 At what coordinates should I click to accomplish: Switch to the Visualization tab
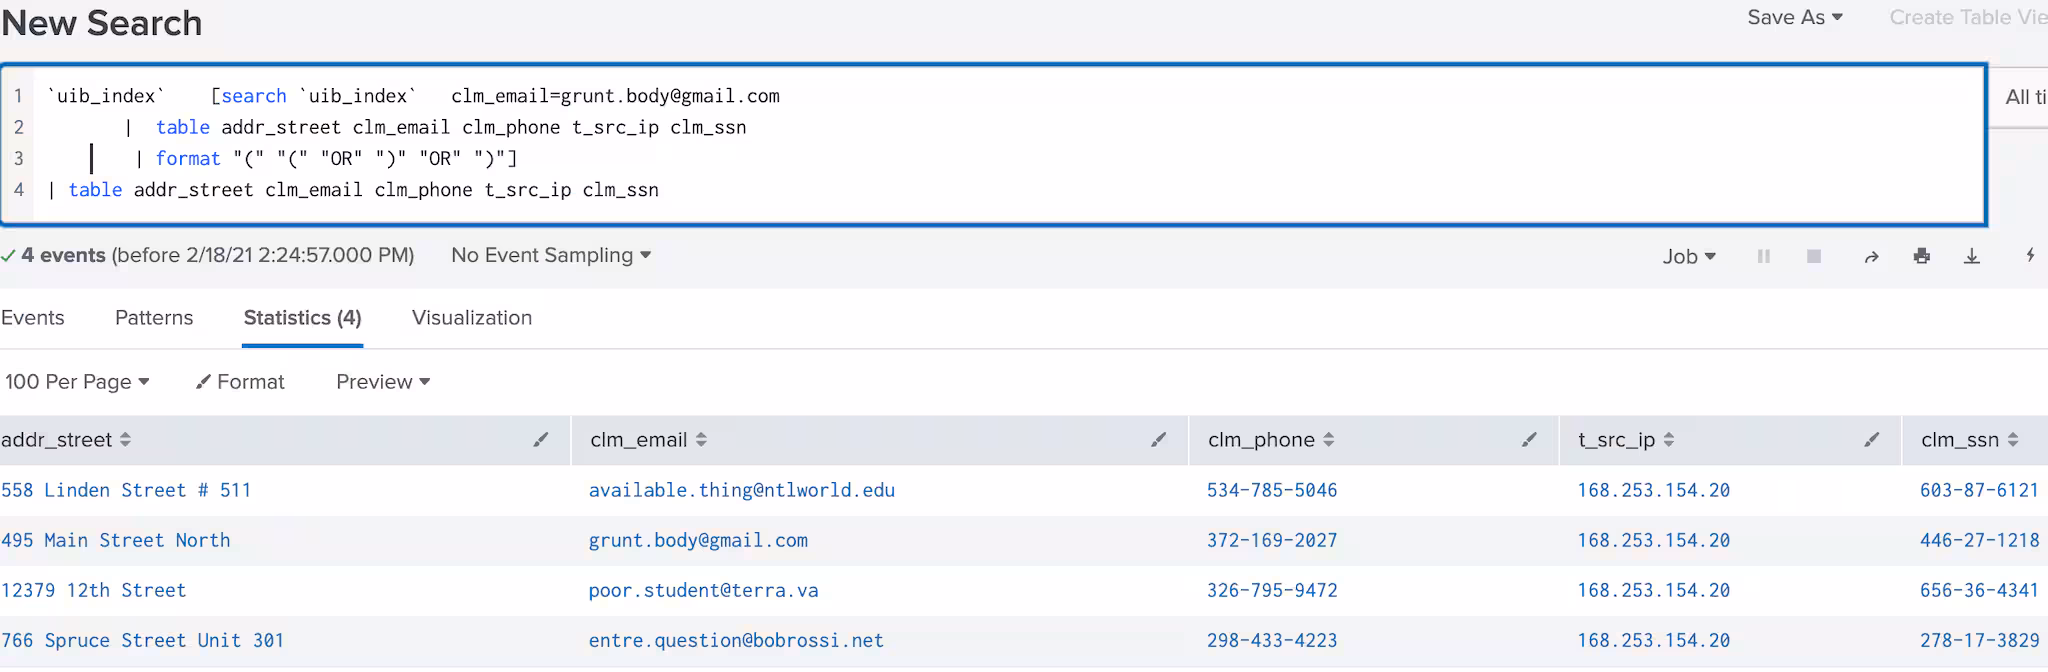tap(471, 318)
